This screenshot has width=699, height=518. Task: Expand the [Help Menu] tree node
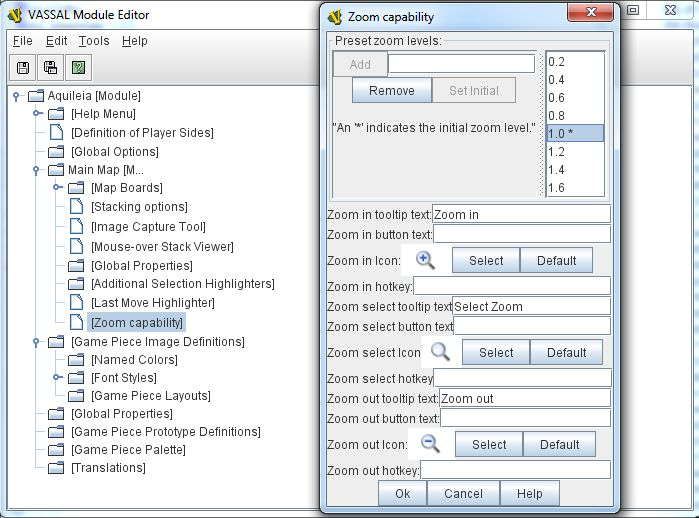pyautogui.click(x=37, y=114)
